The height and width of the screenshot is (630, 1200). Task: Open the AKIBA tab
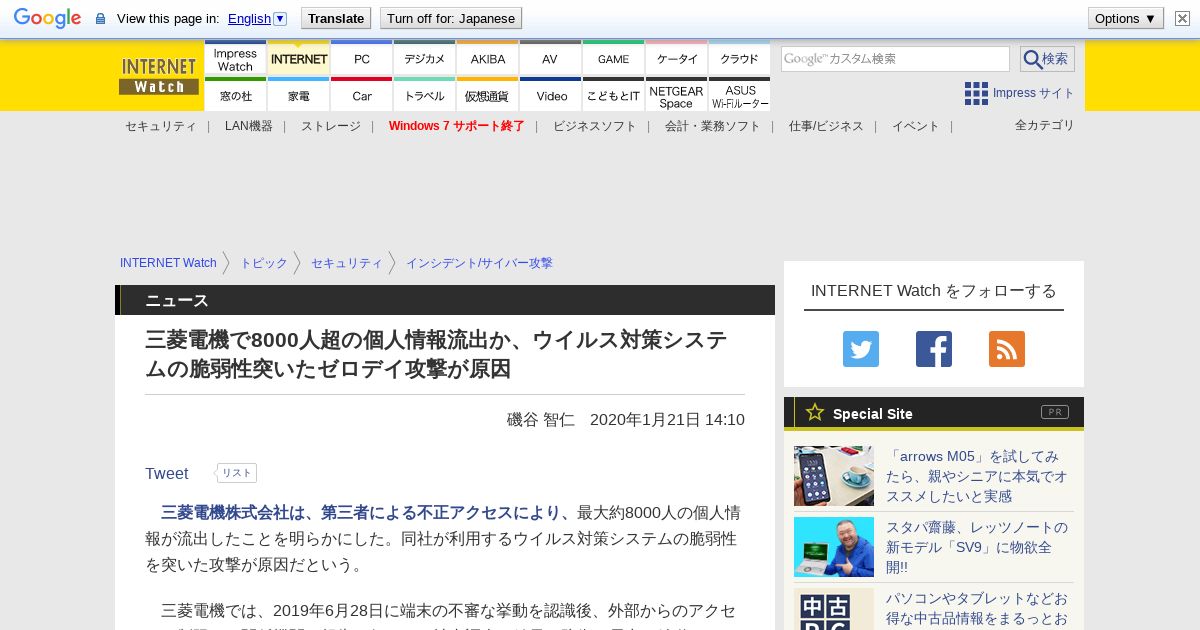click(488, 58)
